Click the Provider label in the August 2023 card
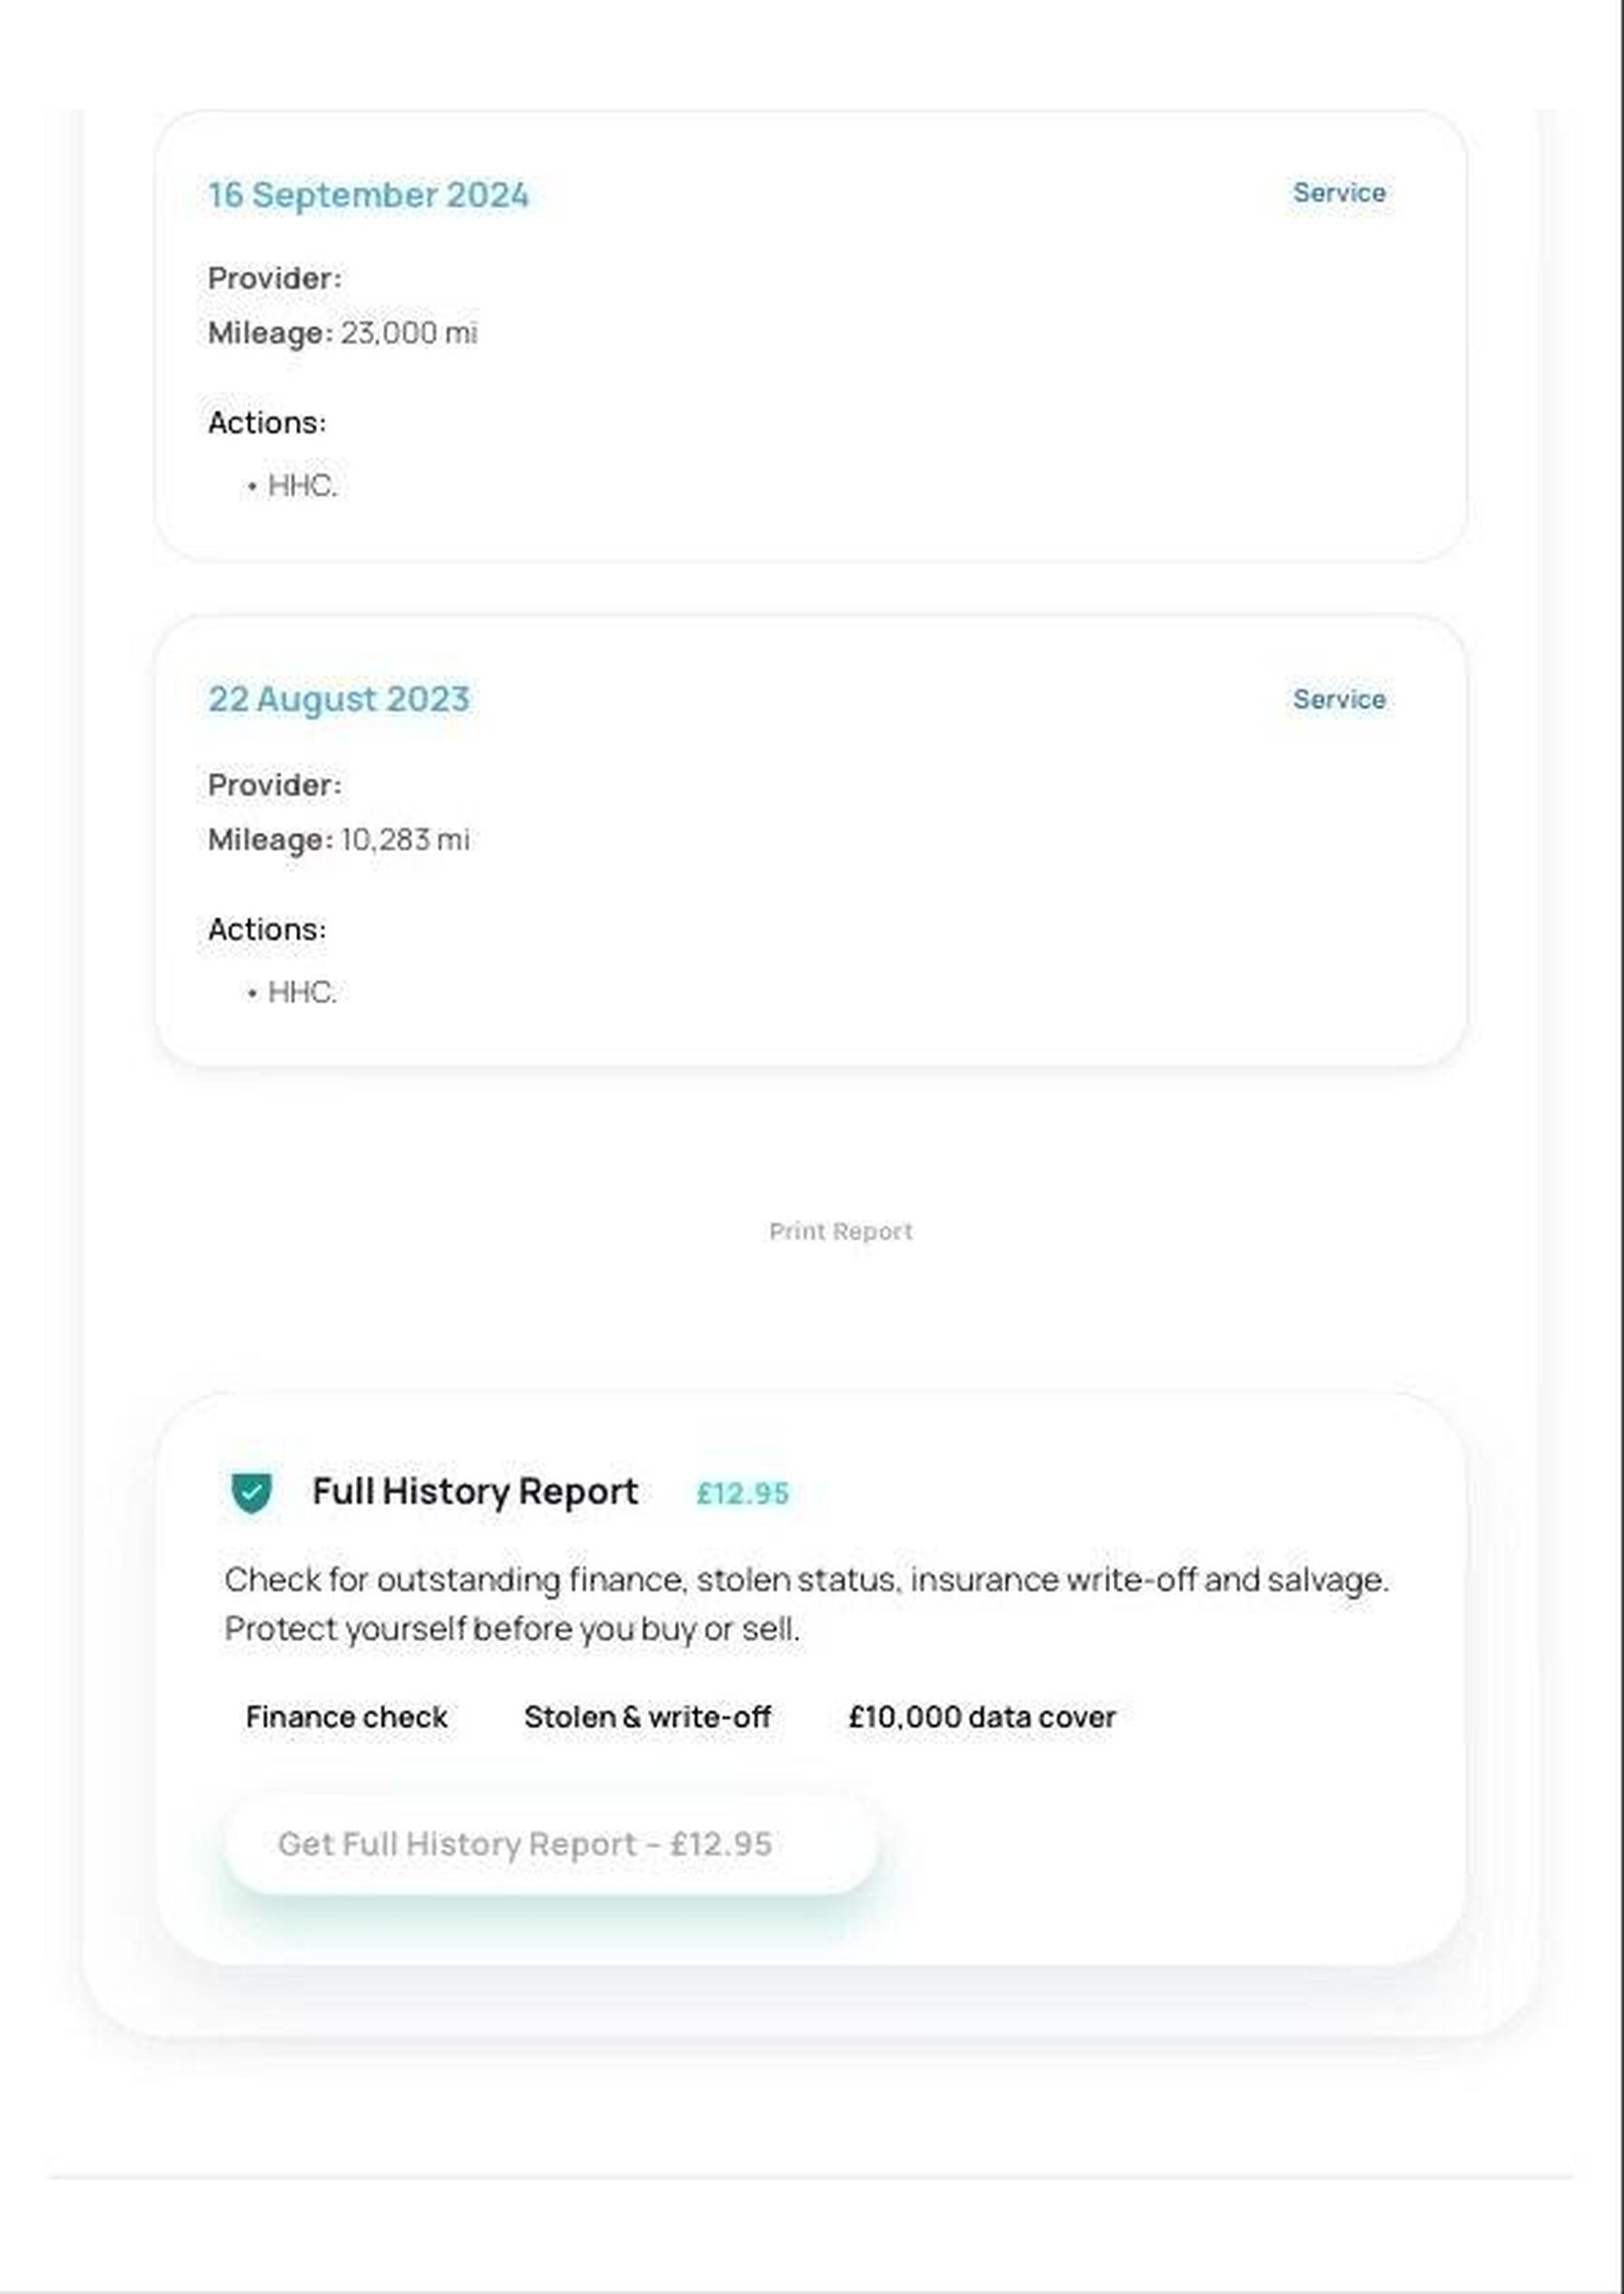 274,785
